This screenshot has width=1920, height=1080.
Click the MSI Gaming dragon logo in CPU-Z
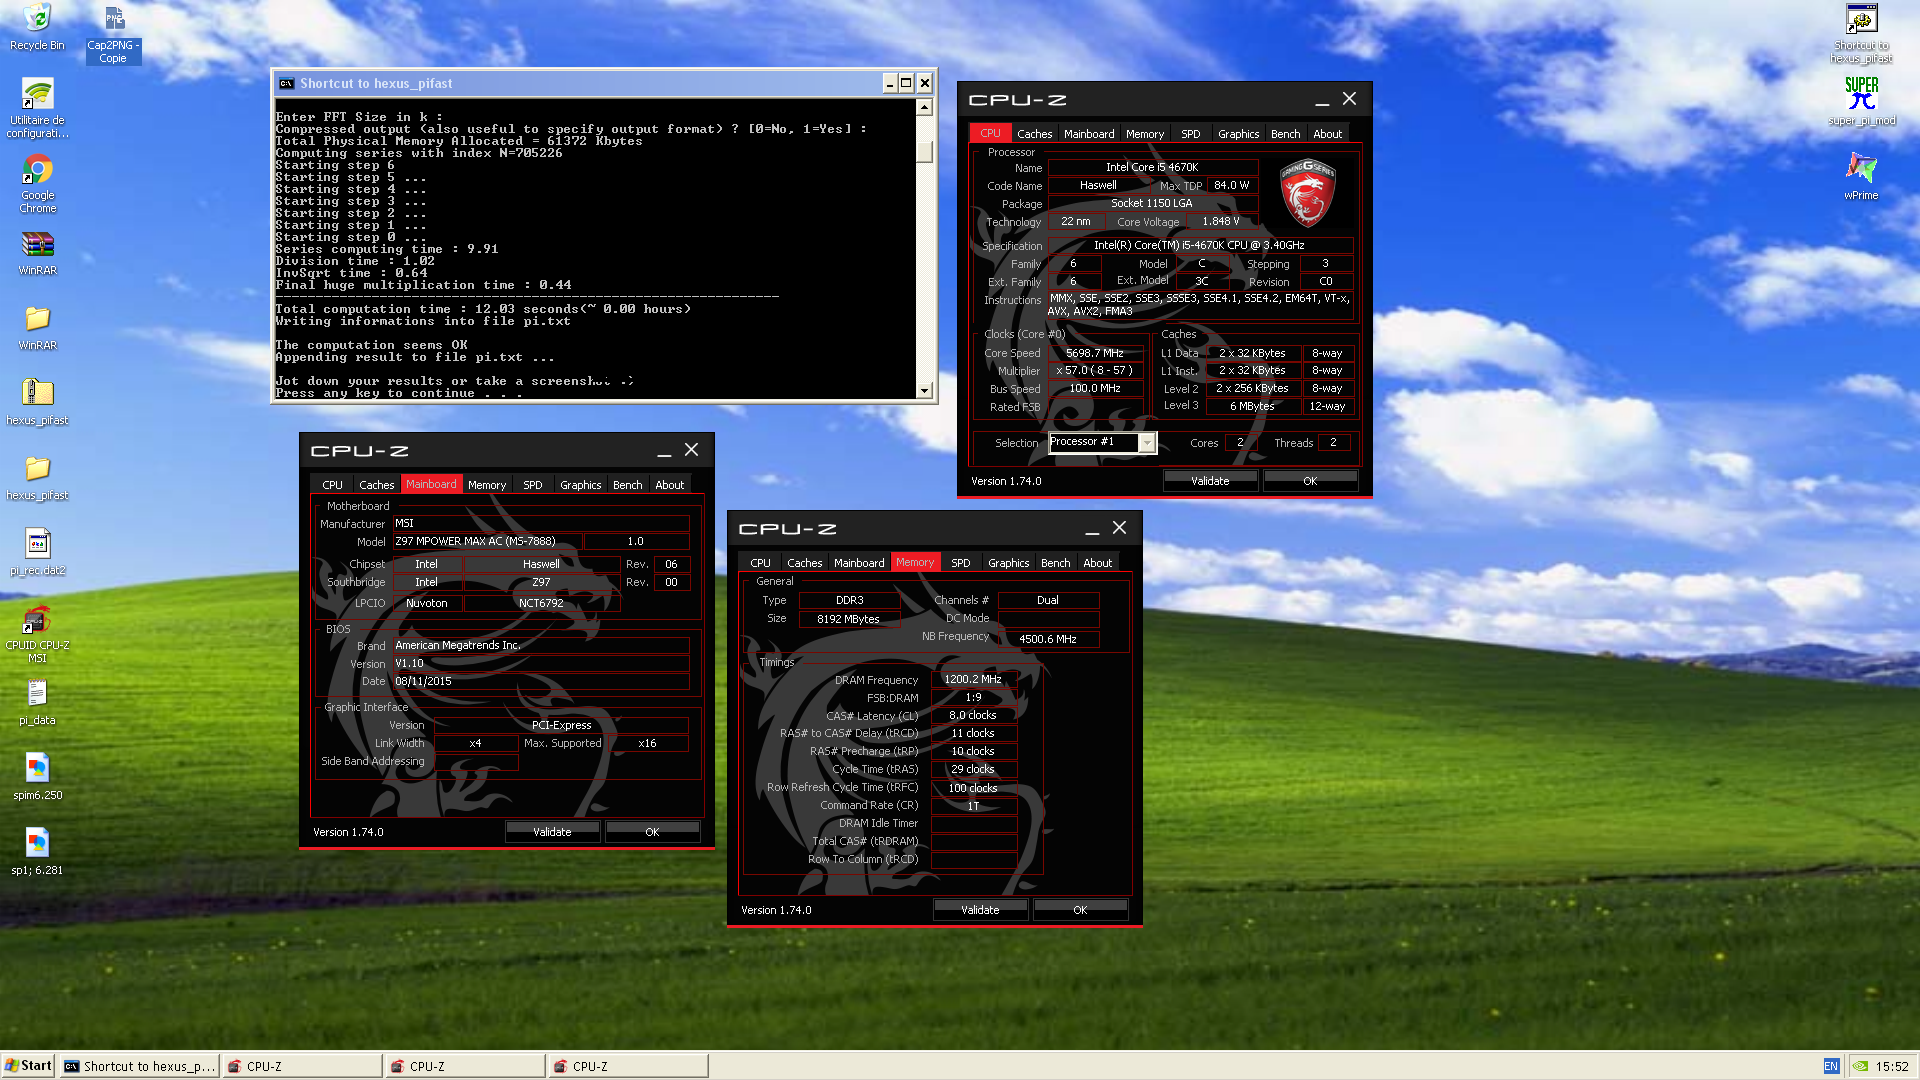[1308, 193]
